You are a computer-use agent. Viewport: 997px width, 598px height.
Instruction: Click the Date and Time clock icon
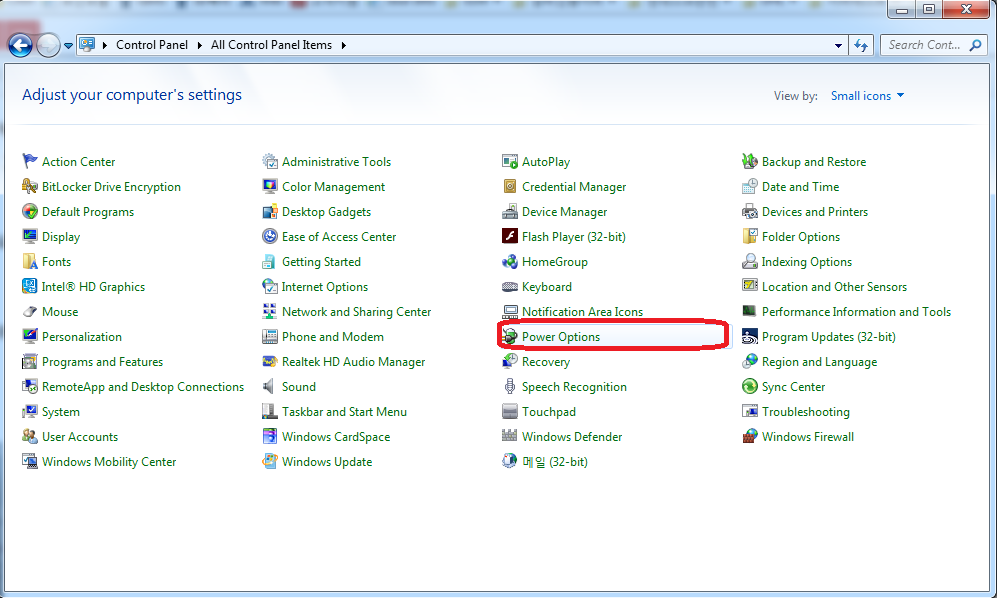click(x=750, y=186)
